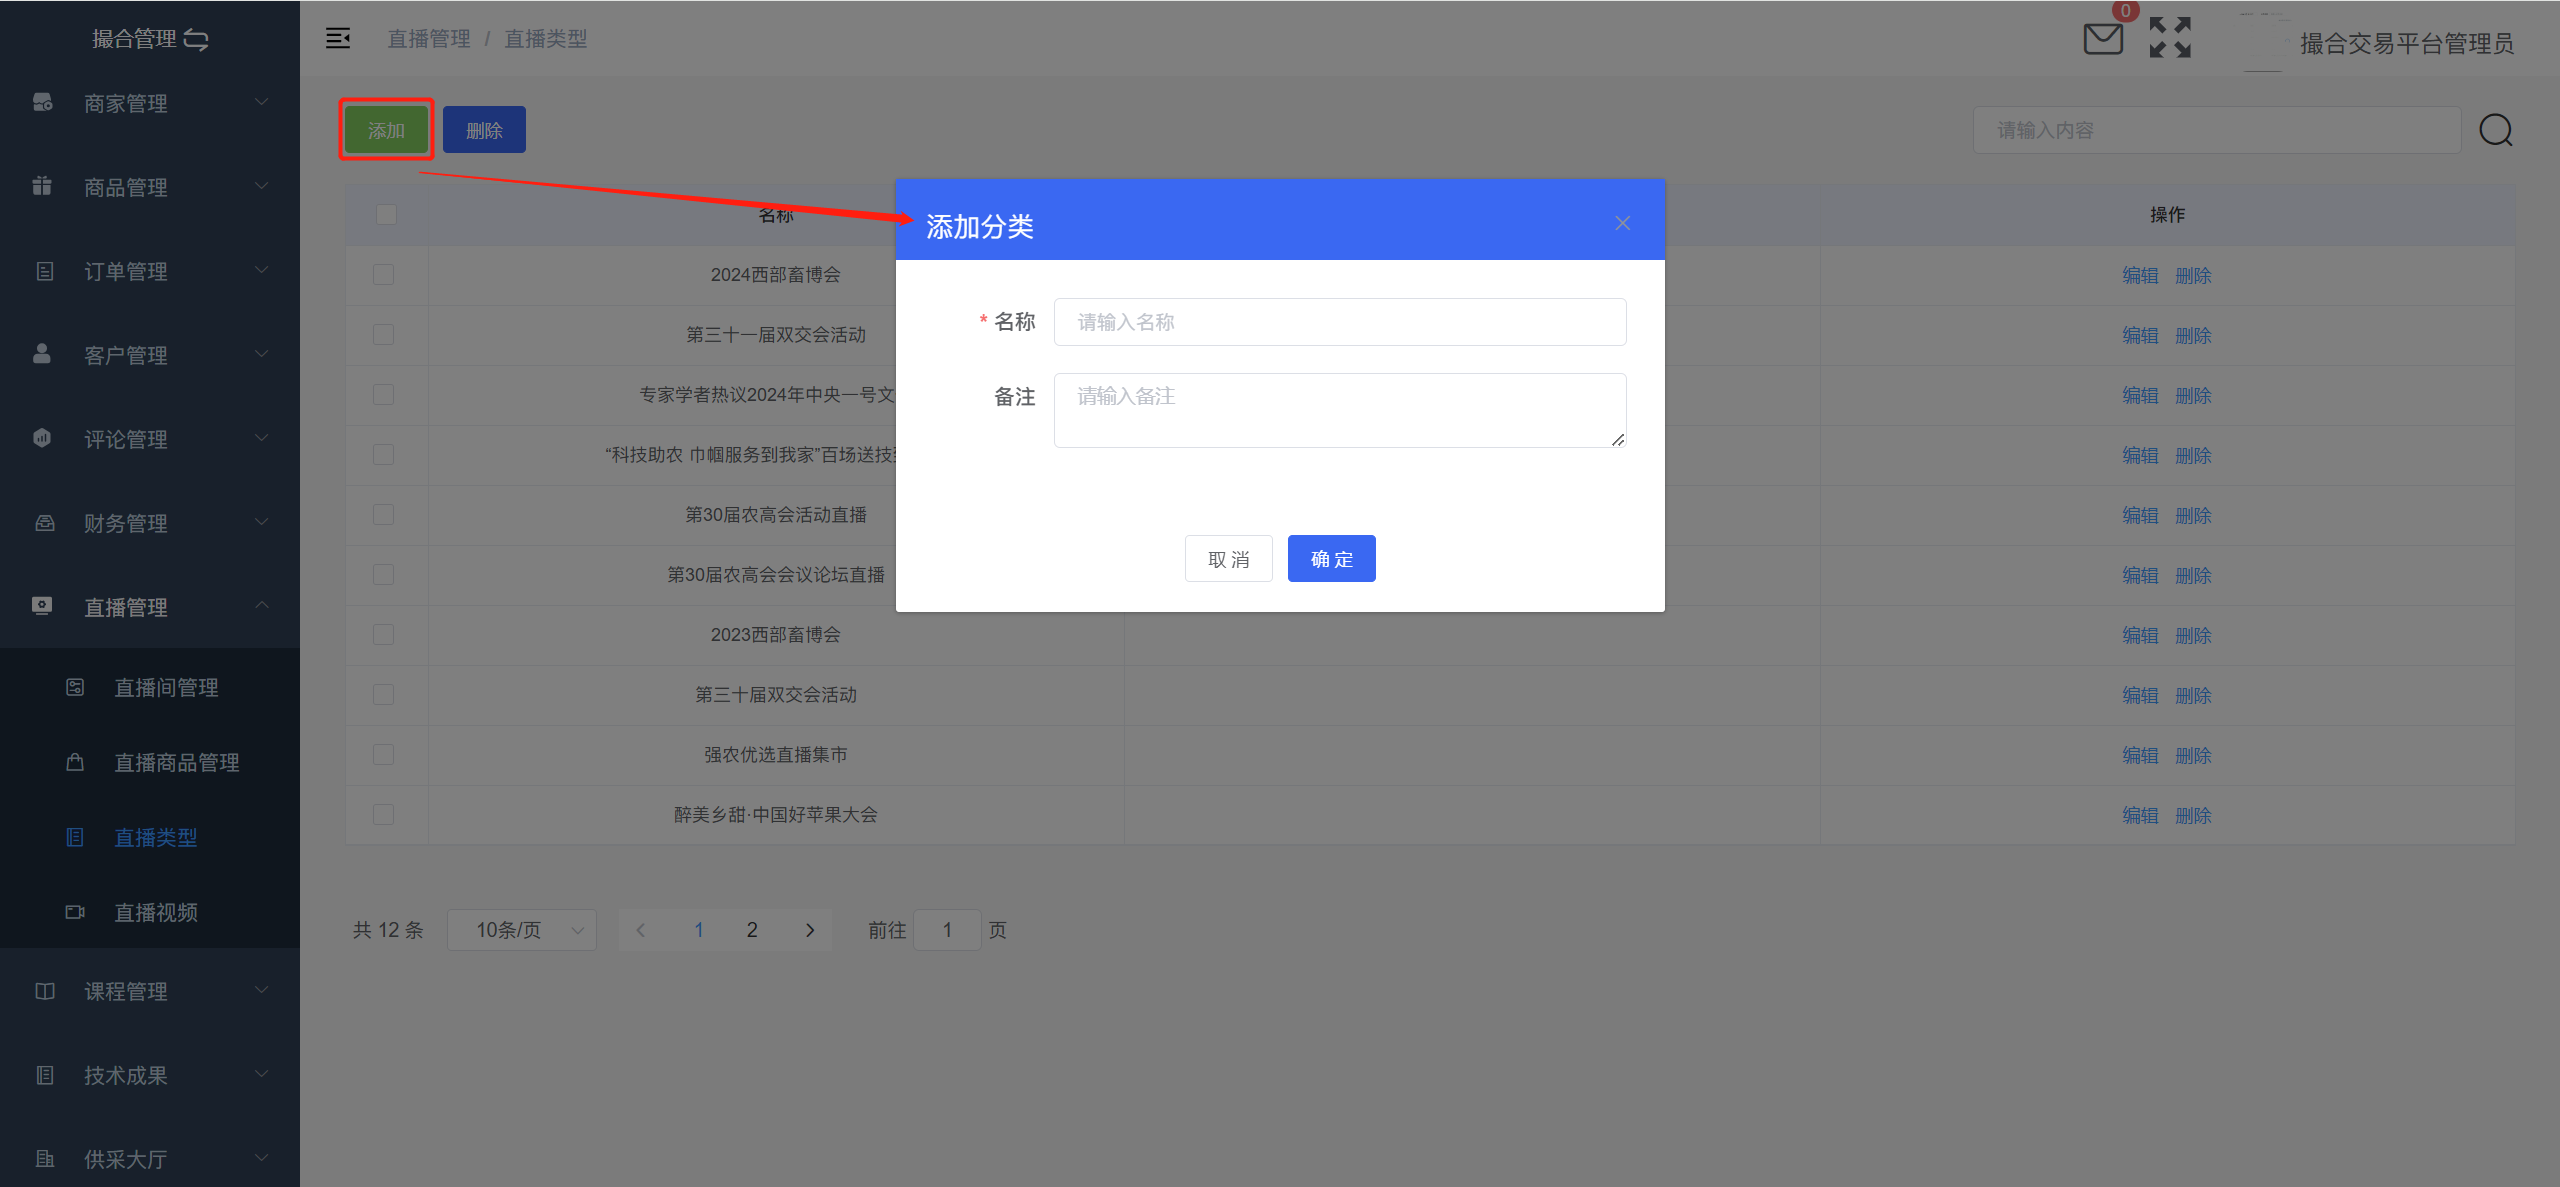Collapse the 直播管理 menu chevron
Image resolution: width=2560 pixels, height=1187 pixels.
261,605
